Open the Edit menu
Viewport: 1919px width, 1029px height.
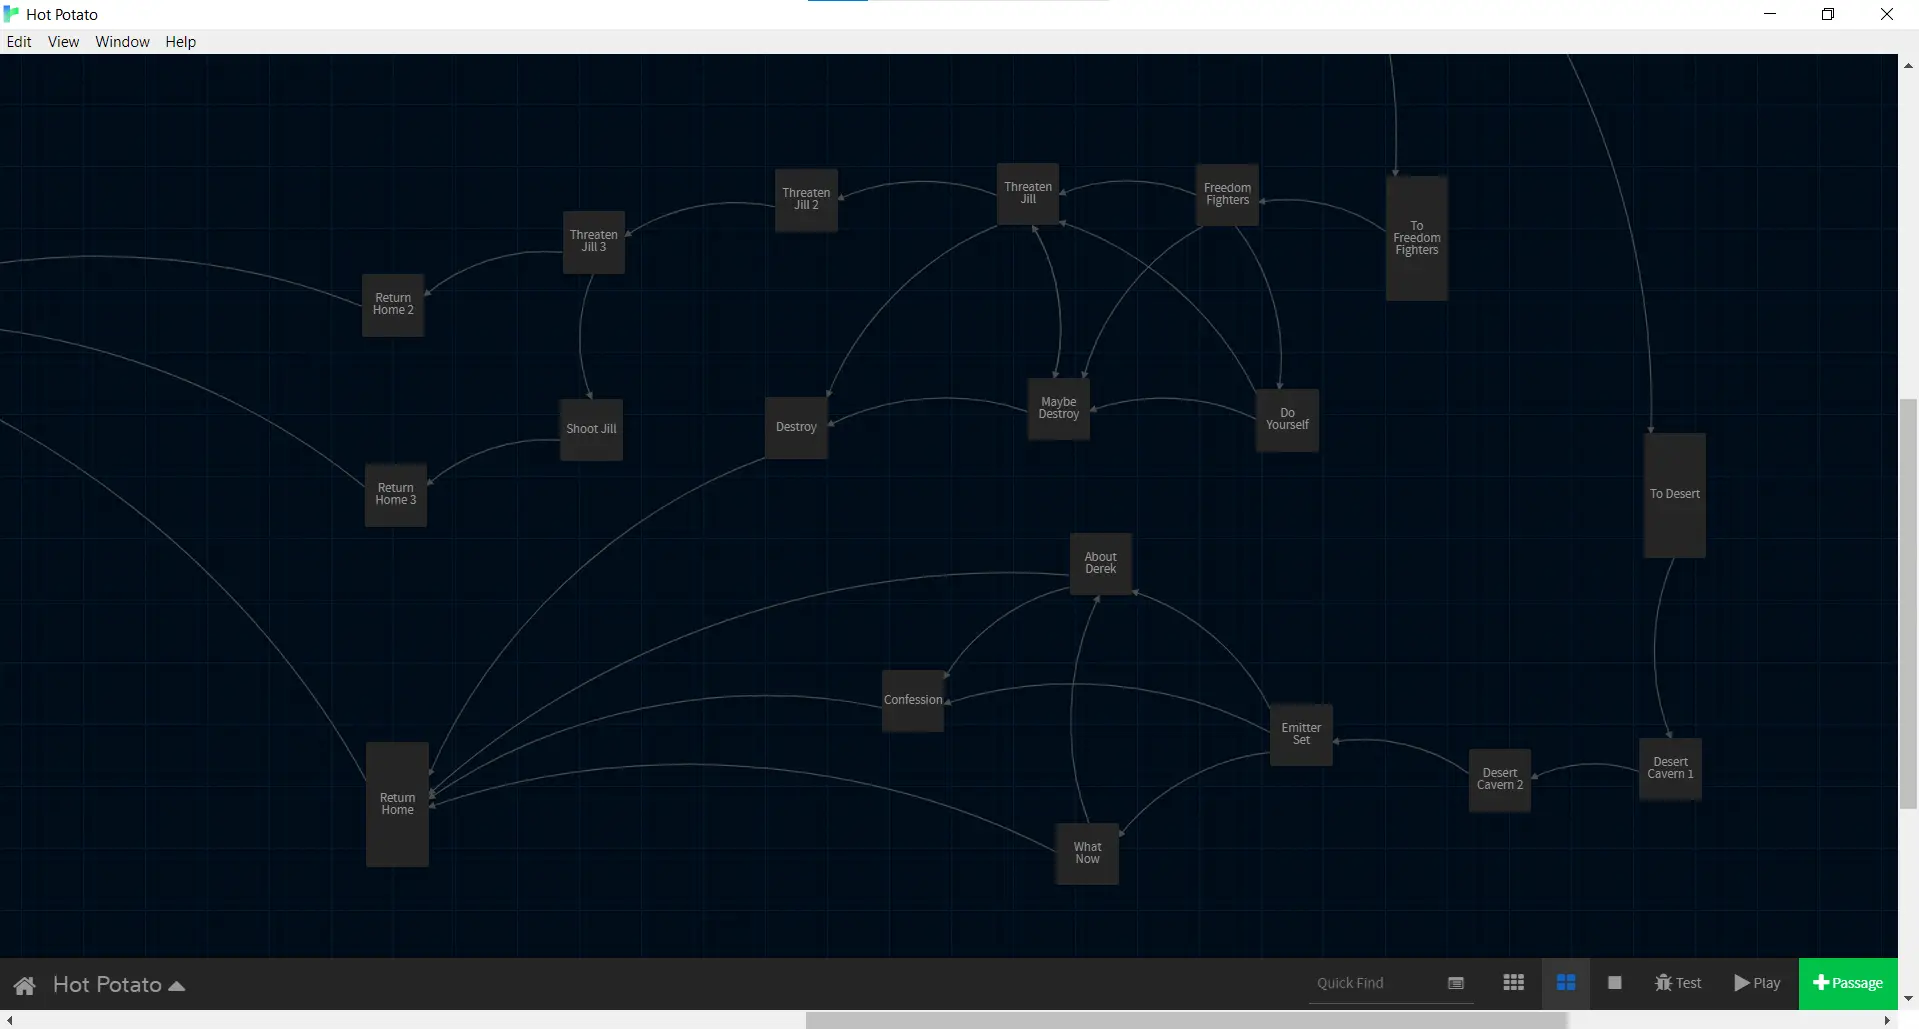point(19,41)
